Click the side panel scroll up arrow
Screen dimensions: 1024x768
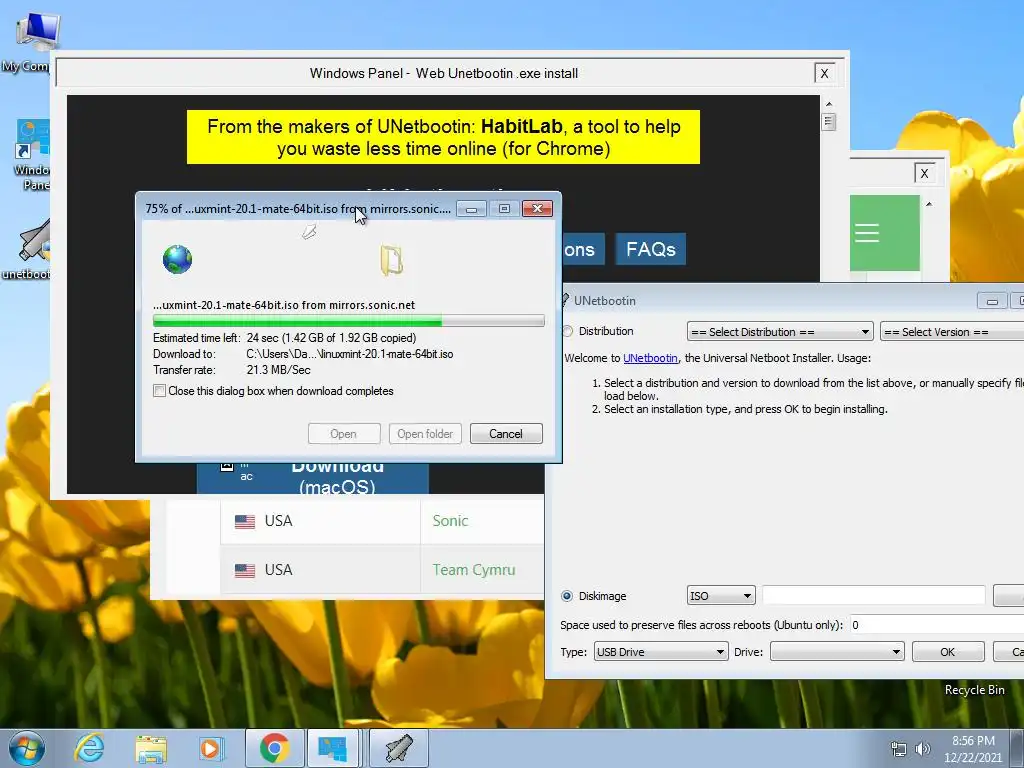coord(929,204)
